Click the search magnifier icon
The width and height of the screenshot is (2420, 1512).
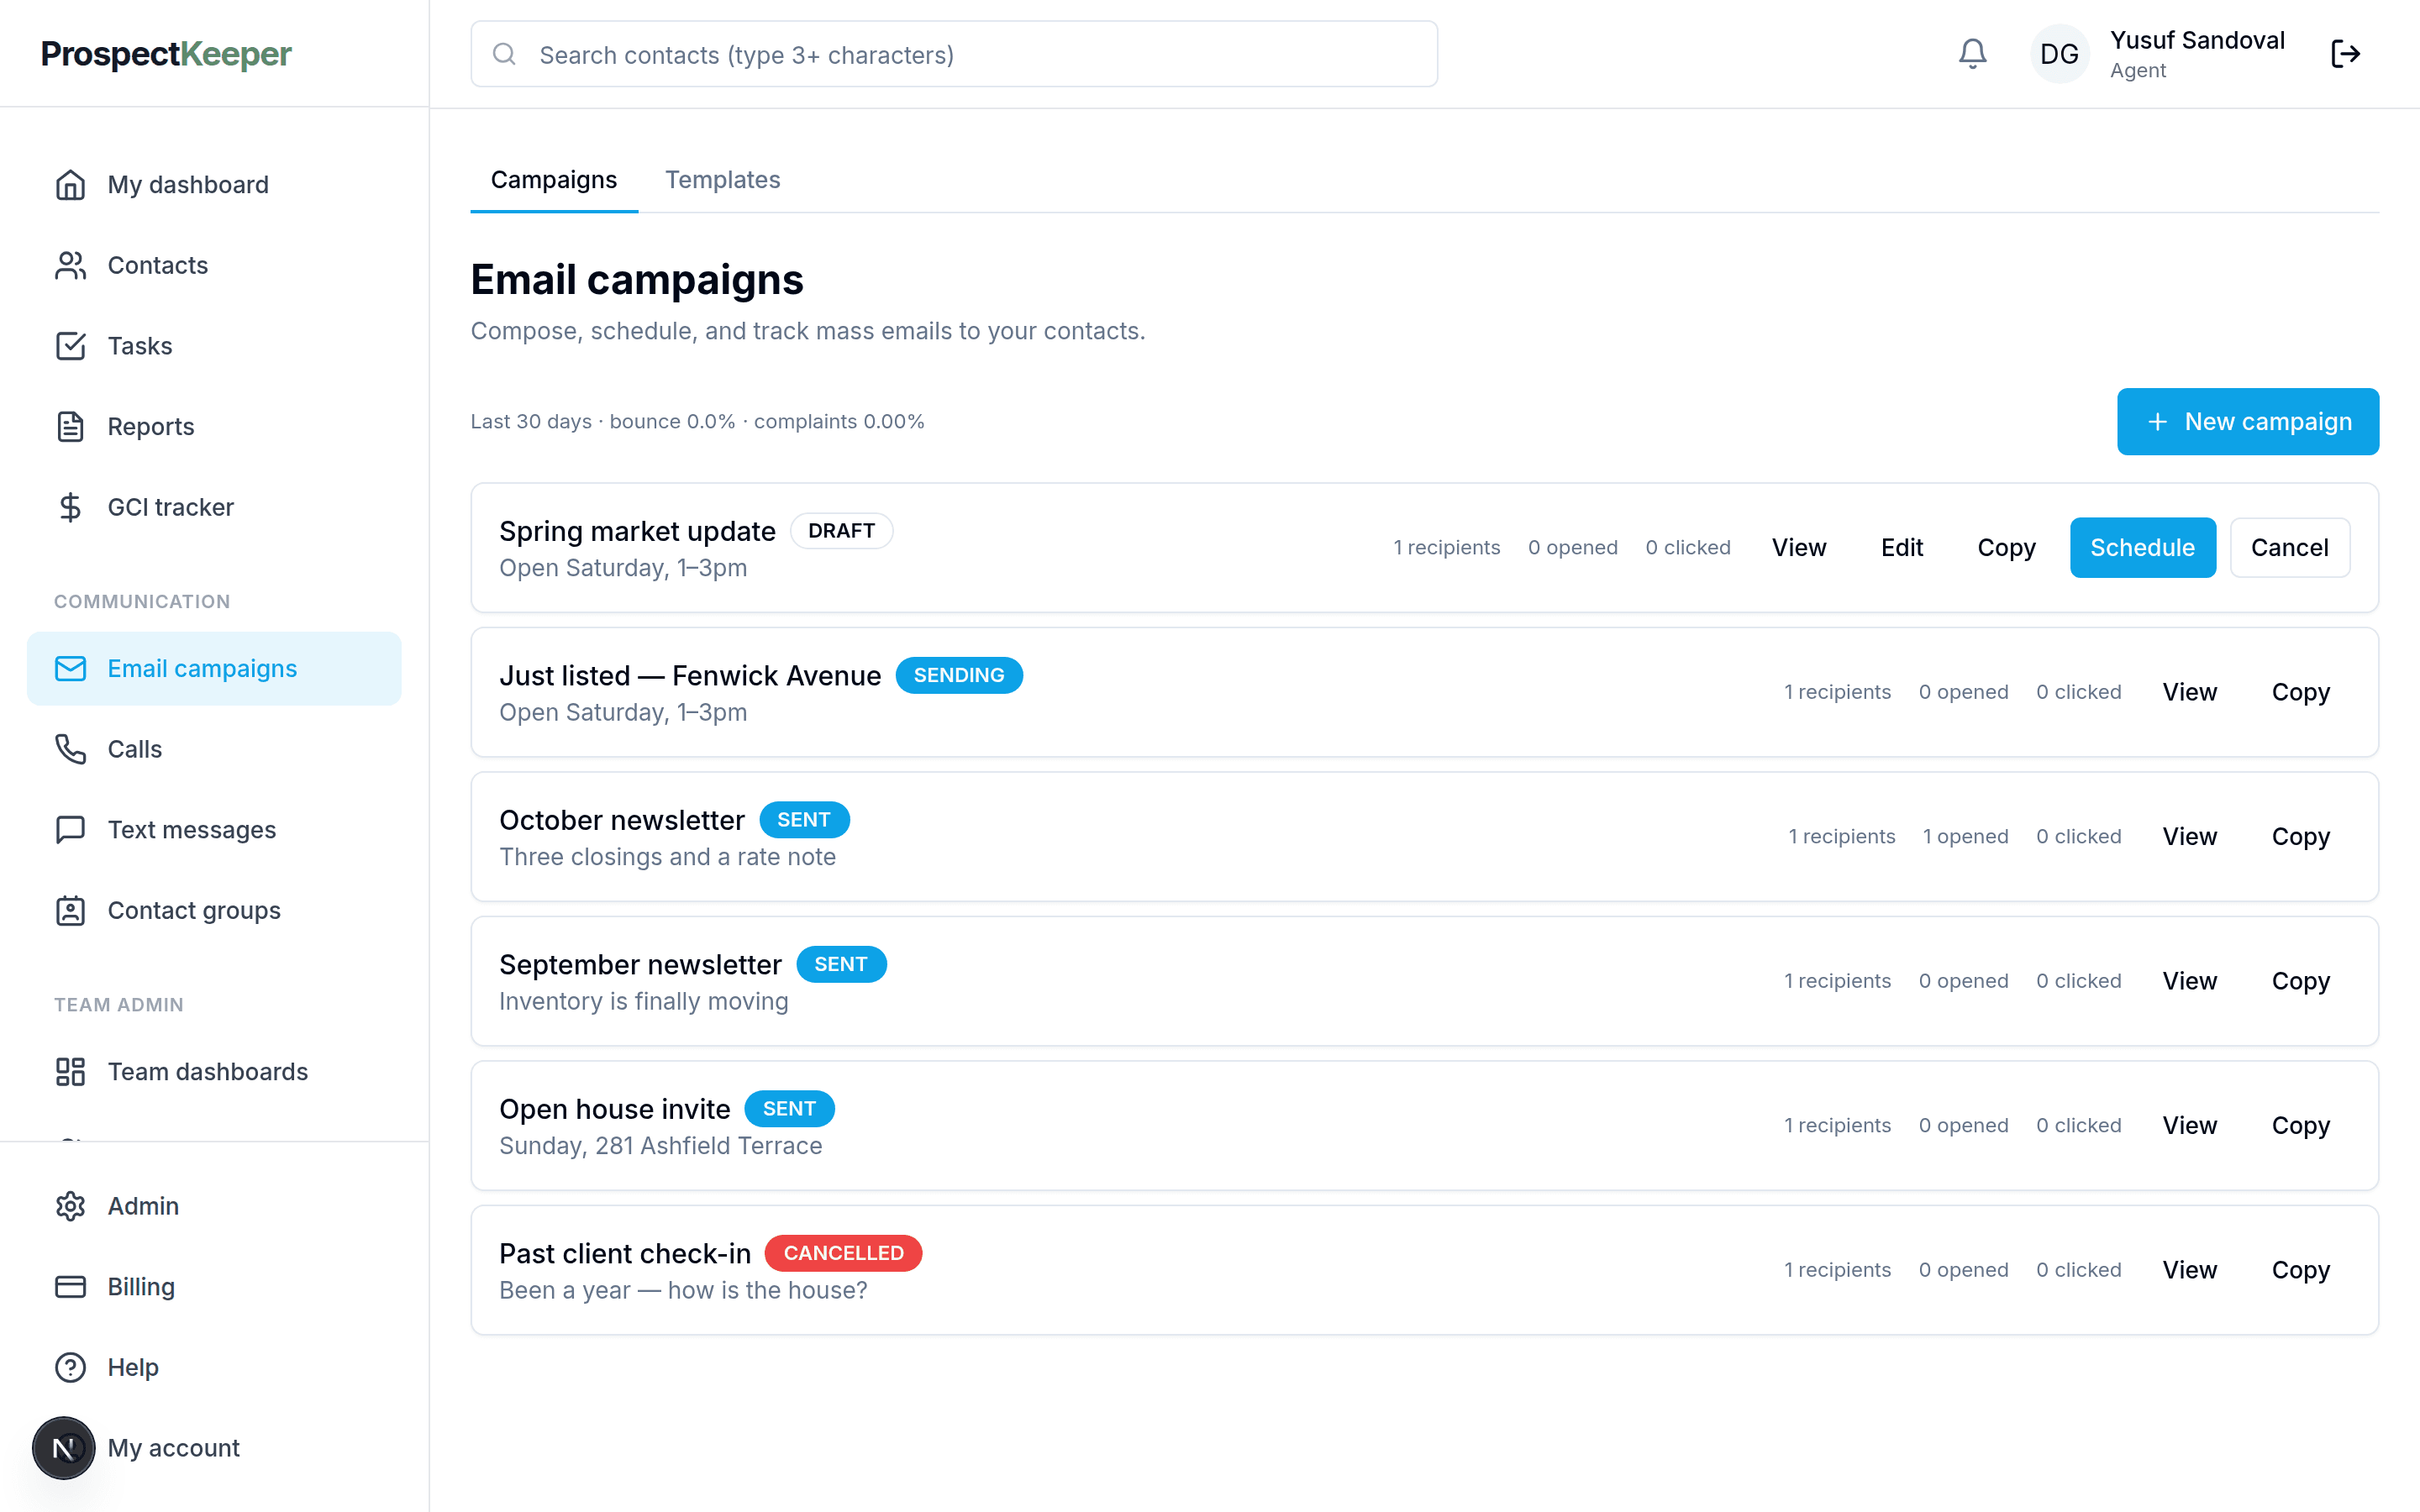click(505, 54)
